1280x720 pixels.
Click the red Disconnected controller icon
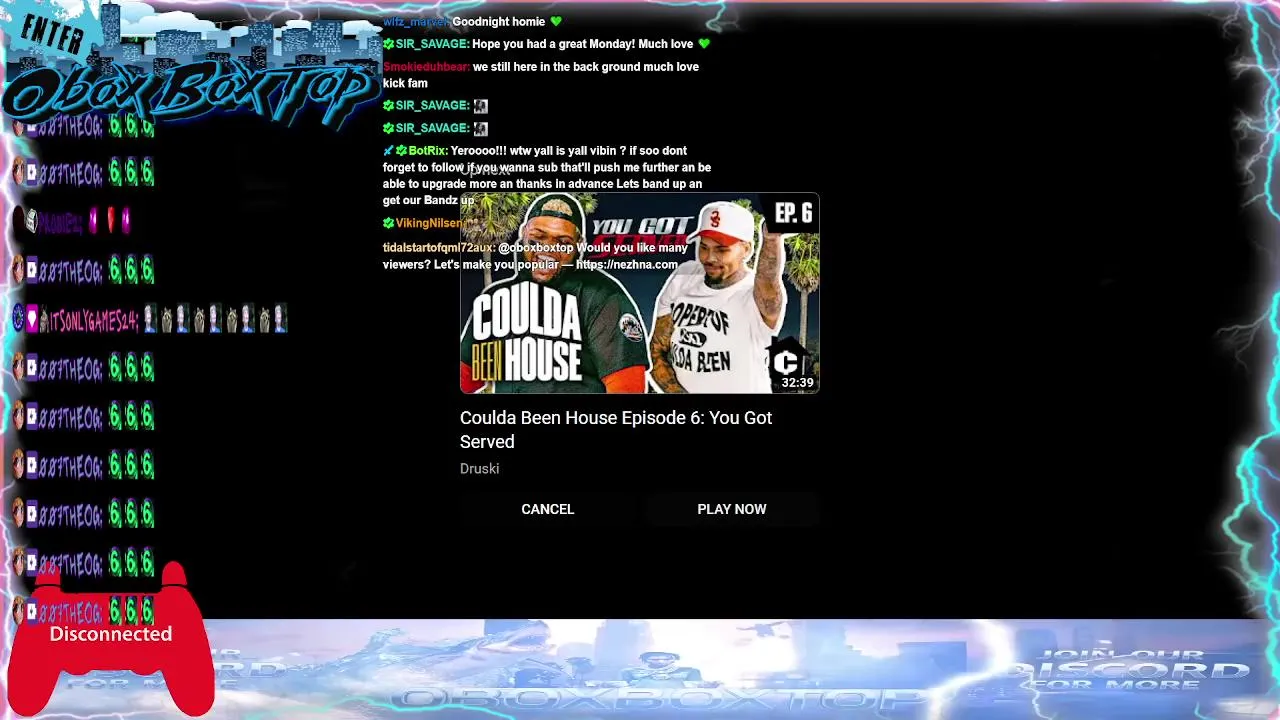110,640
